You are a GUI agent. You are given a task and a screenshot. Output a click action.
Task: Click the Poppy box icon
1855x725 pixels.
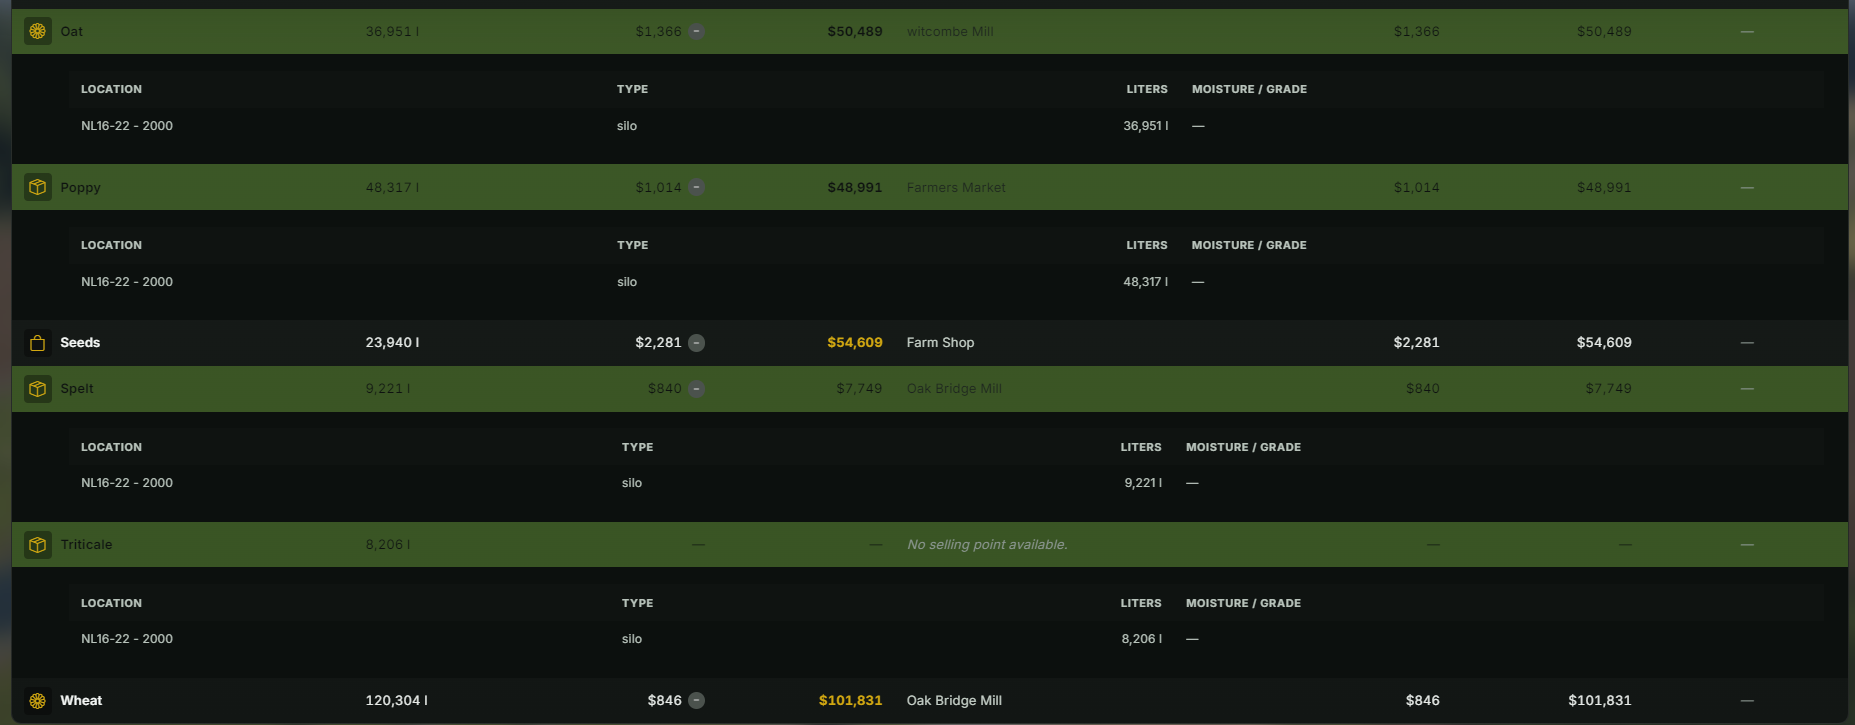click(x=38, y=187)
